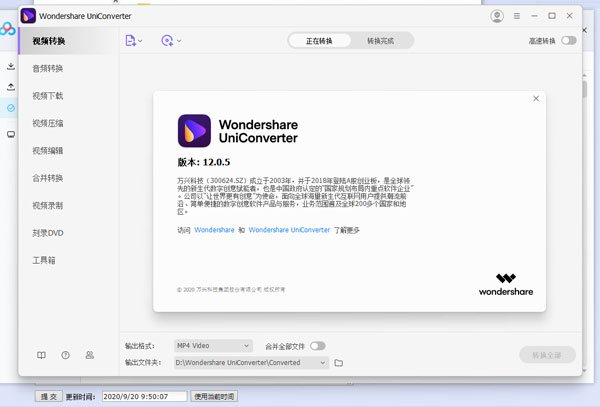Select 视频压缩 in the sidebar
Screen dimensions: 600x407
click(x=47, y=123)
